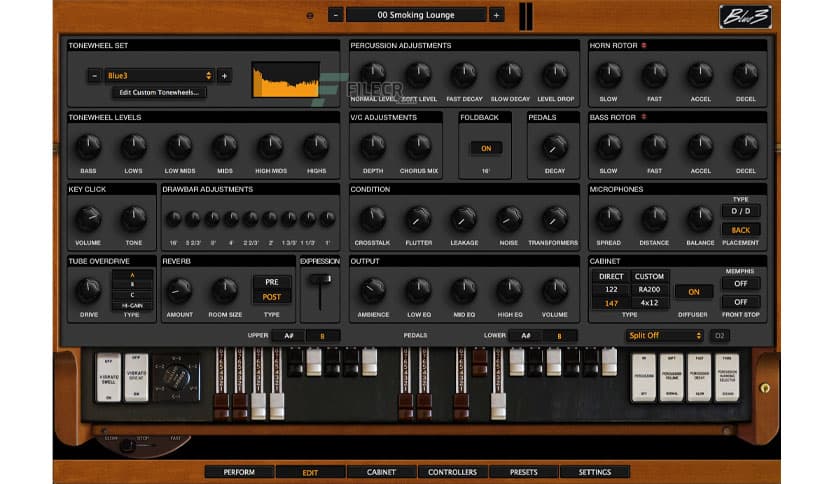The width and height of the screenshot is (836, 484).
Task: Select PRE reverb type
Action: point(271,282)
